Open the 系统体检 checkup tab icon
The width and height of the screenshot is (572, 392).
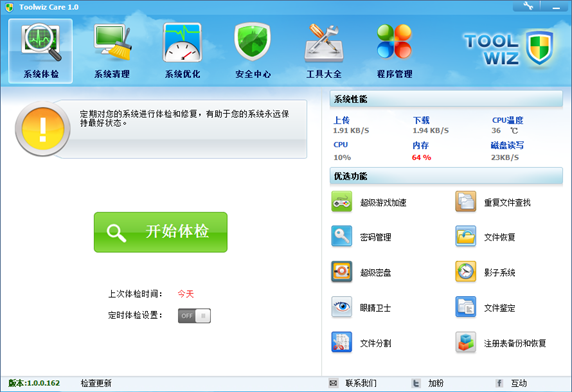(x=41, y=42)
